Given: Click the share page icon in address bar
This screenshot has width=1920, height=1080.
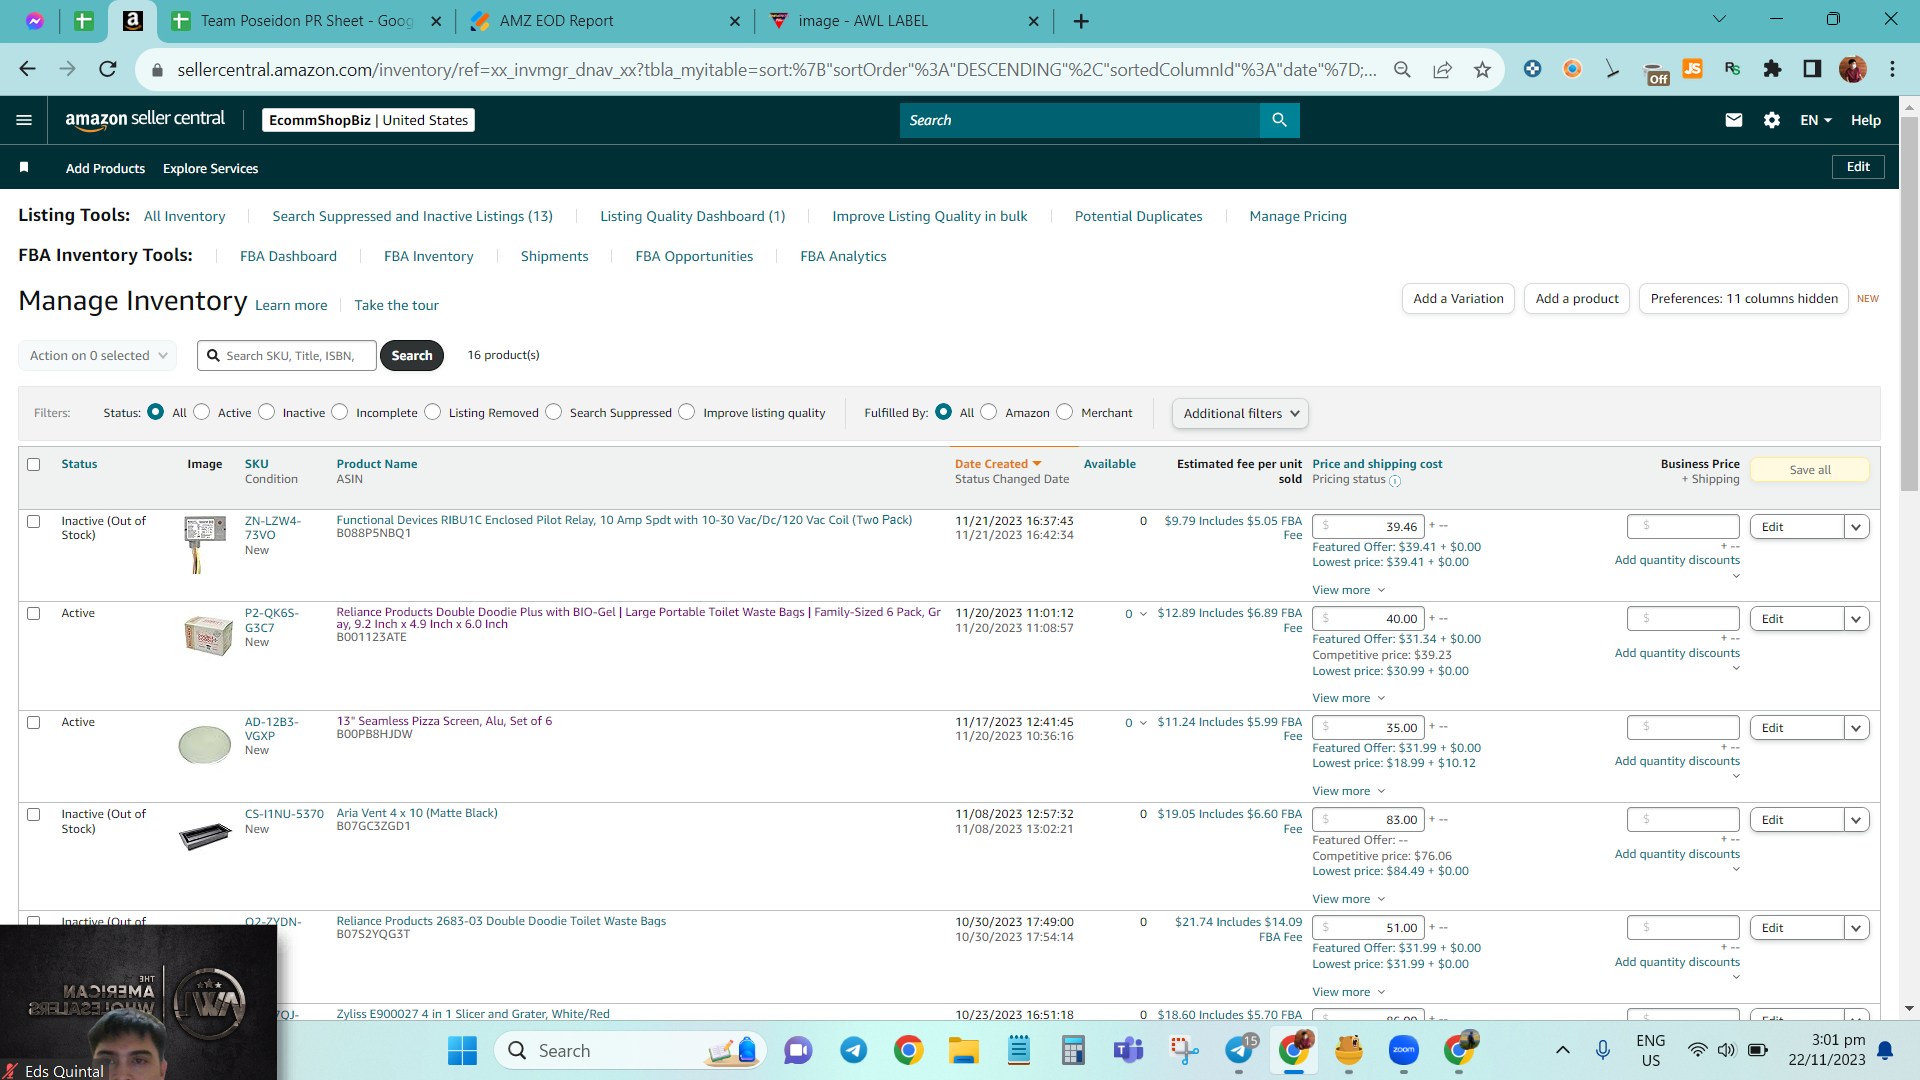Looking at the screenshot, I should (1442, 69).
